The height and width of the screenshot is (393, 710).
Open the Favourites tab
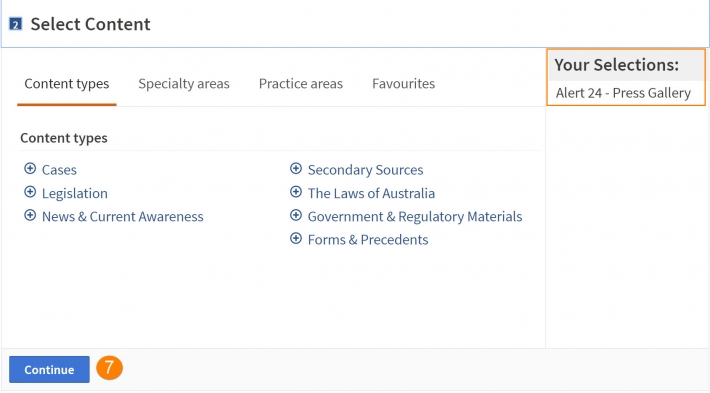coord(403,84)
